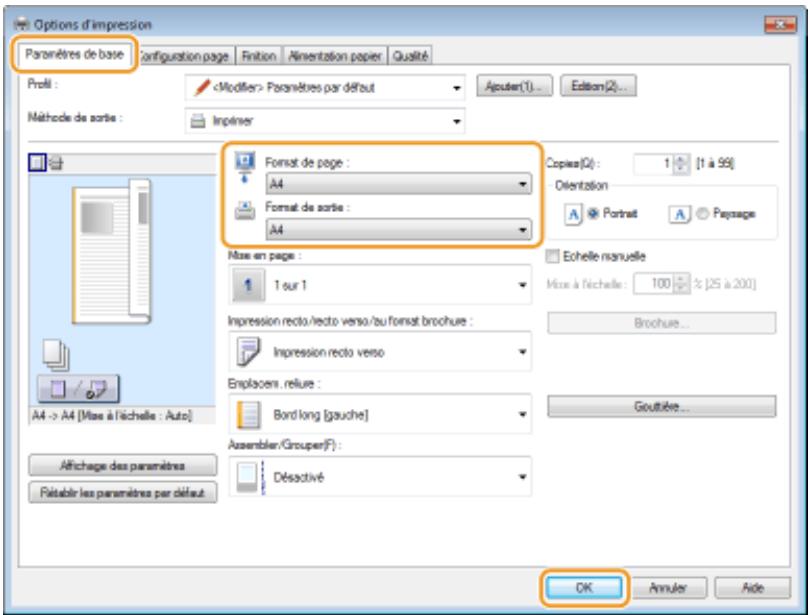Image resolution: width=810 pixels, height=615 pixels.
Task: Click the Annuler button
Action: coord(668,588)
